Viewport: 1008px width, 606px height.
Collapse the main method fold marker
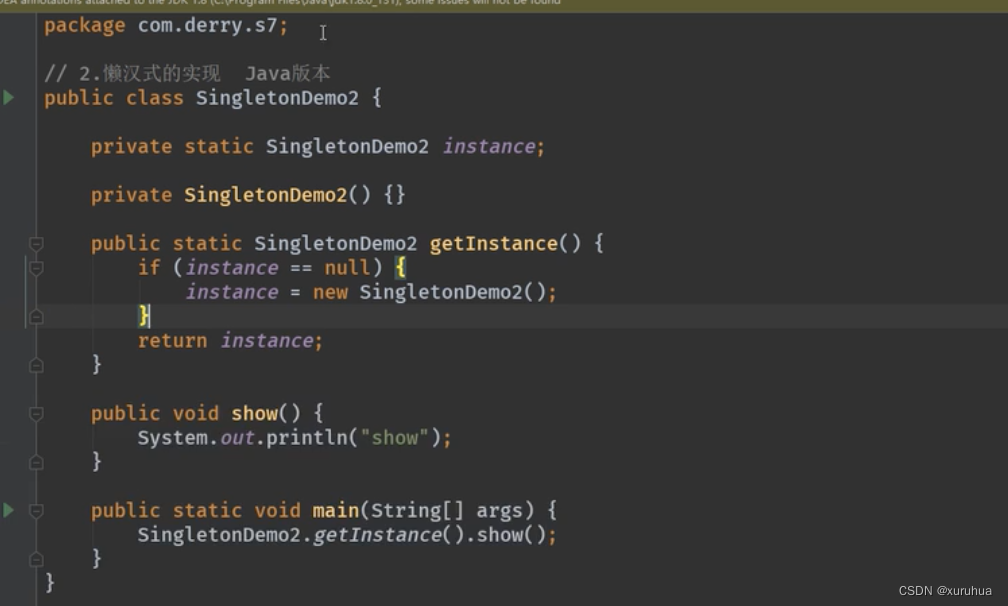coord(37,511)
